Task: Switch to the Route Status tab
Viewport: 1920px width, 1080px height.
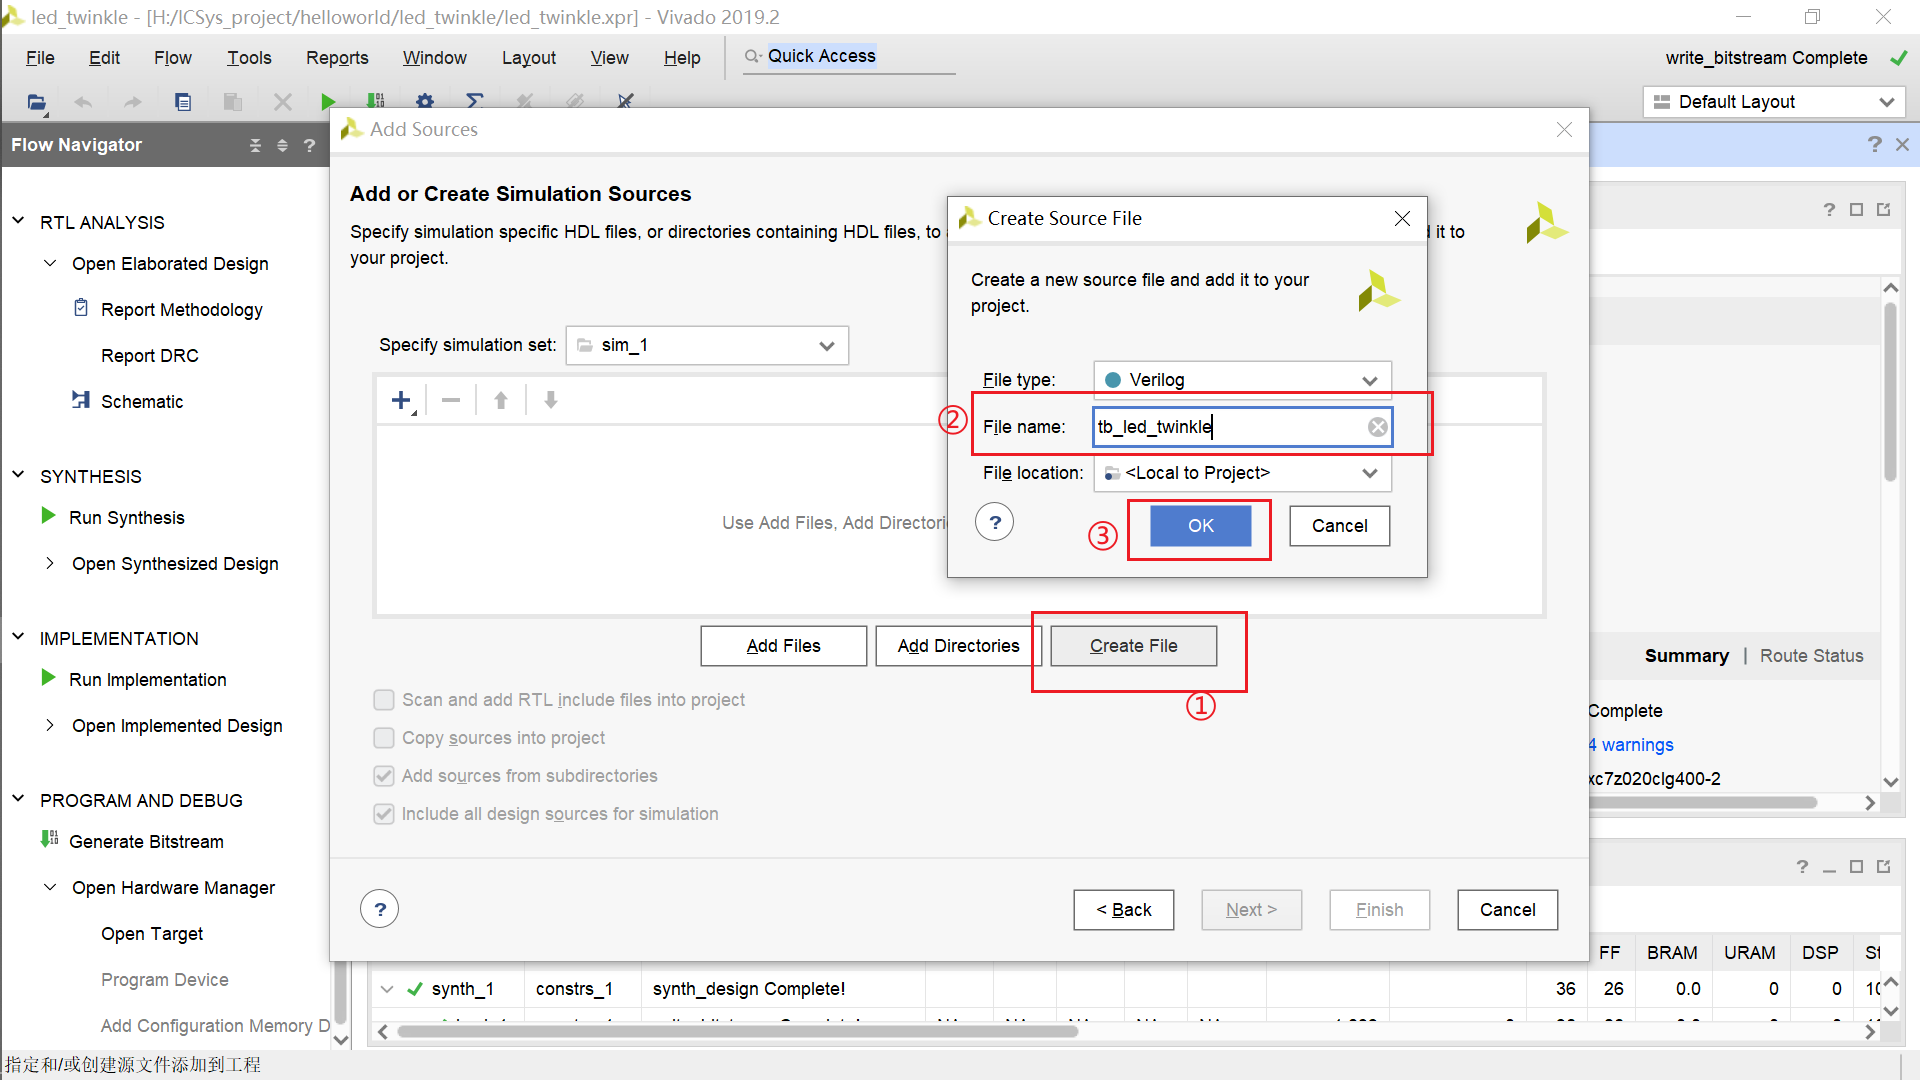Action: [1811, 656]
